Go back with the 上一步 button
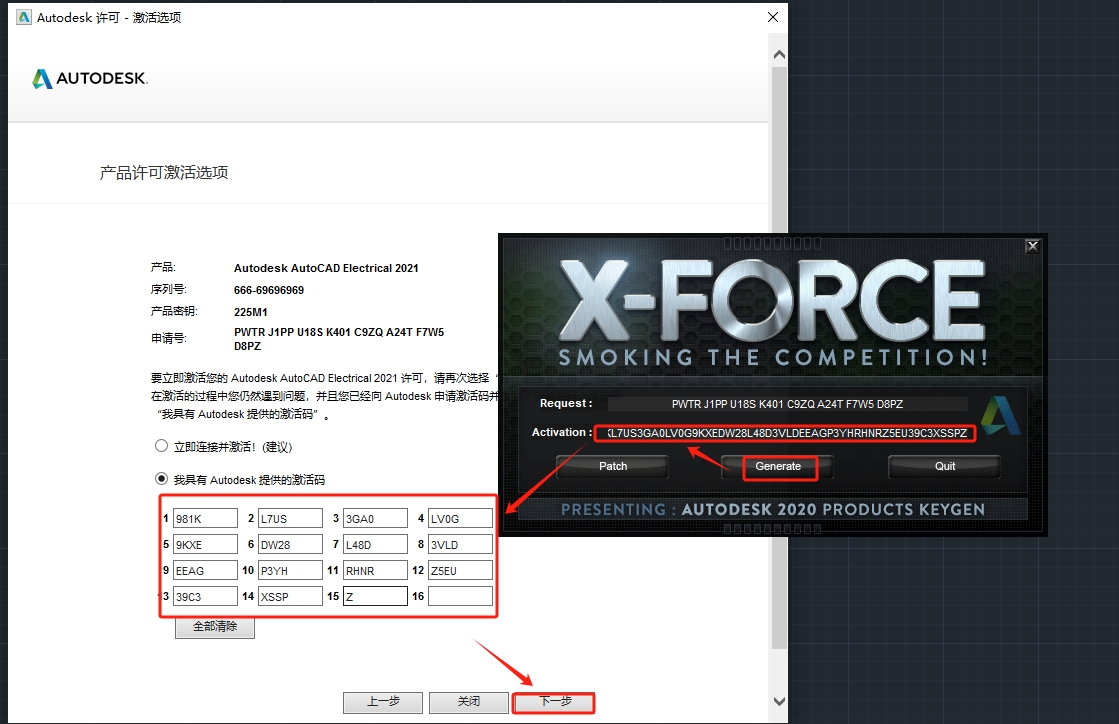This screenshot has width=1119, height=724. tap(382, 702)
